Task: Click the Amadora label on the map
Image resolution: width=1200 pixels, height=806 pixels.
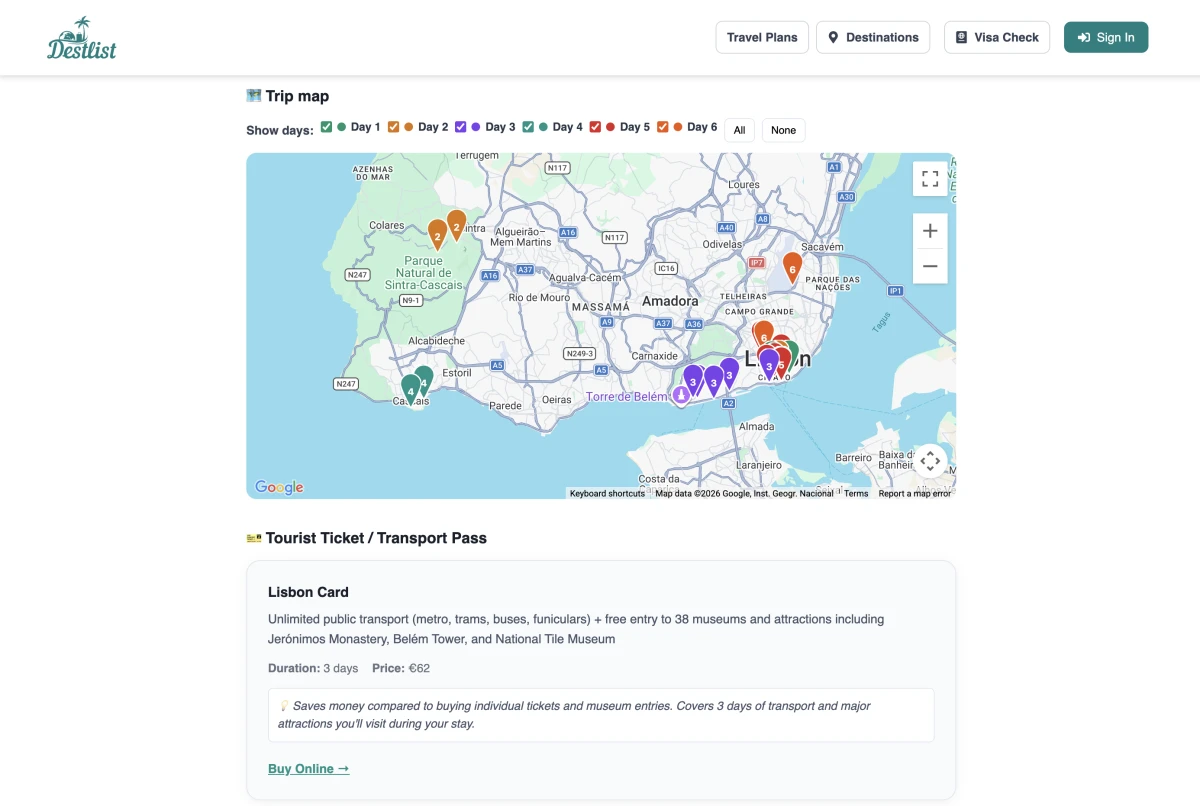Action: 670,301
